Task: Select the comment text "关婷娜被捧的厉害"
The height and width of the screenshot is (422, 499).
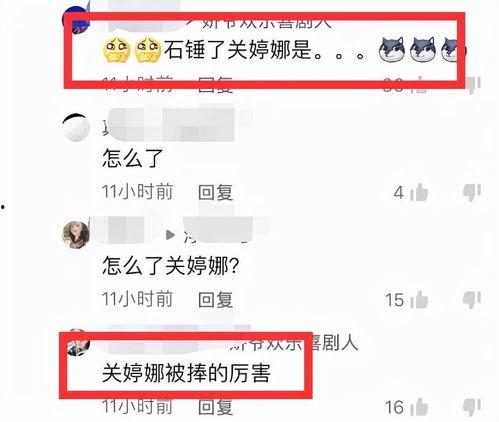Action: (x=186, y=373)
